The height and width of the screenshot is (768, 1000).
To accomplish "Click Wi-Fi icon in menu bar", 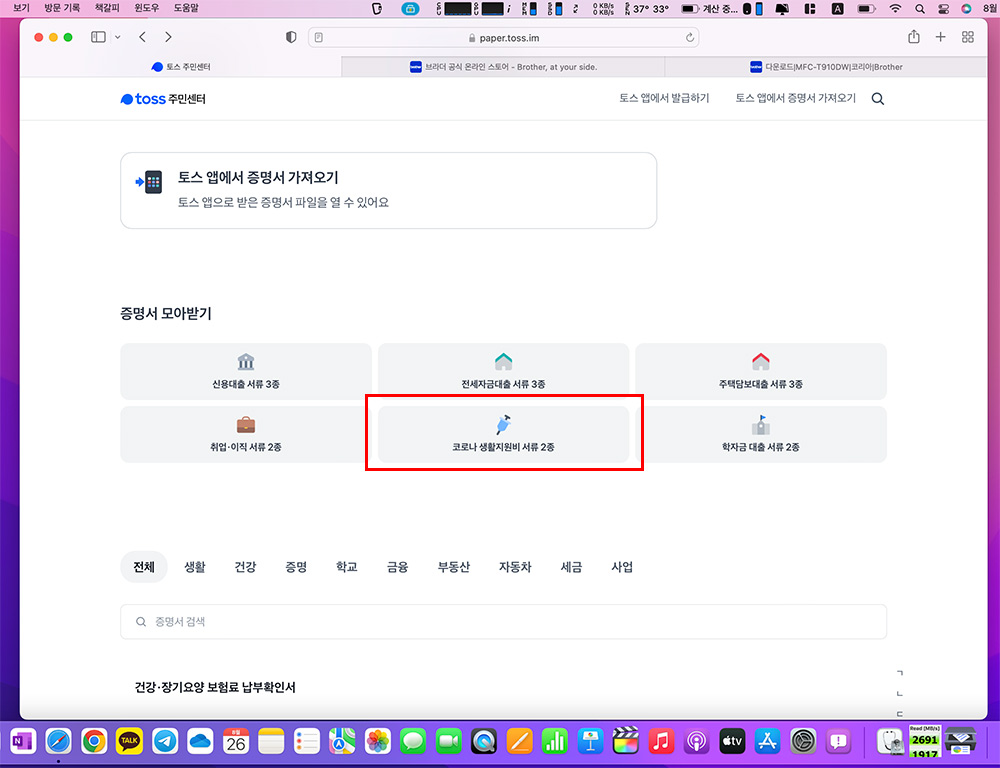I will click(x=895, y=9).
